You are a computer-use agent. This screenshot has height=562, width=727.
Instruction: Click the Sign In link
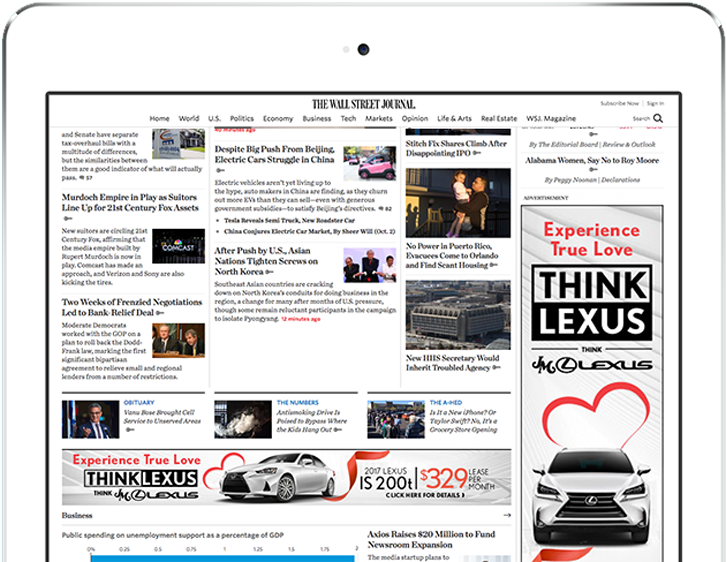point(655,103)
